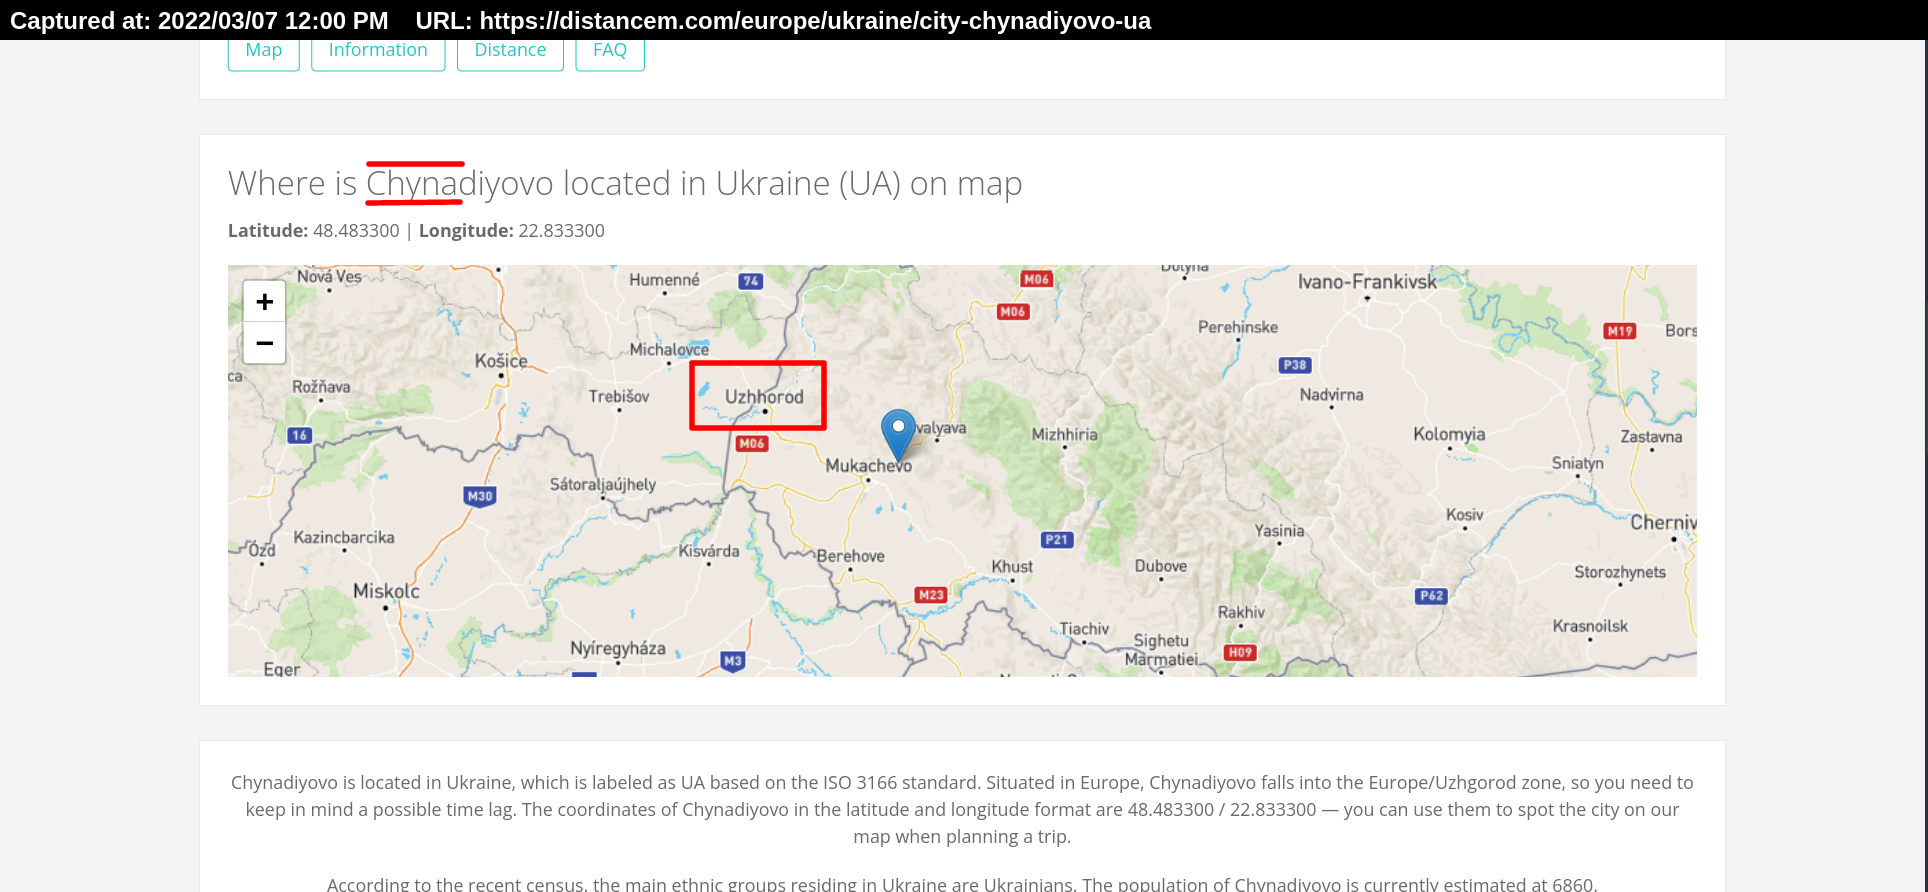Click the Humenné town label
1928x892 pixels.
664,280
